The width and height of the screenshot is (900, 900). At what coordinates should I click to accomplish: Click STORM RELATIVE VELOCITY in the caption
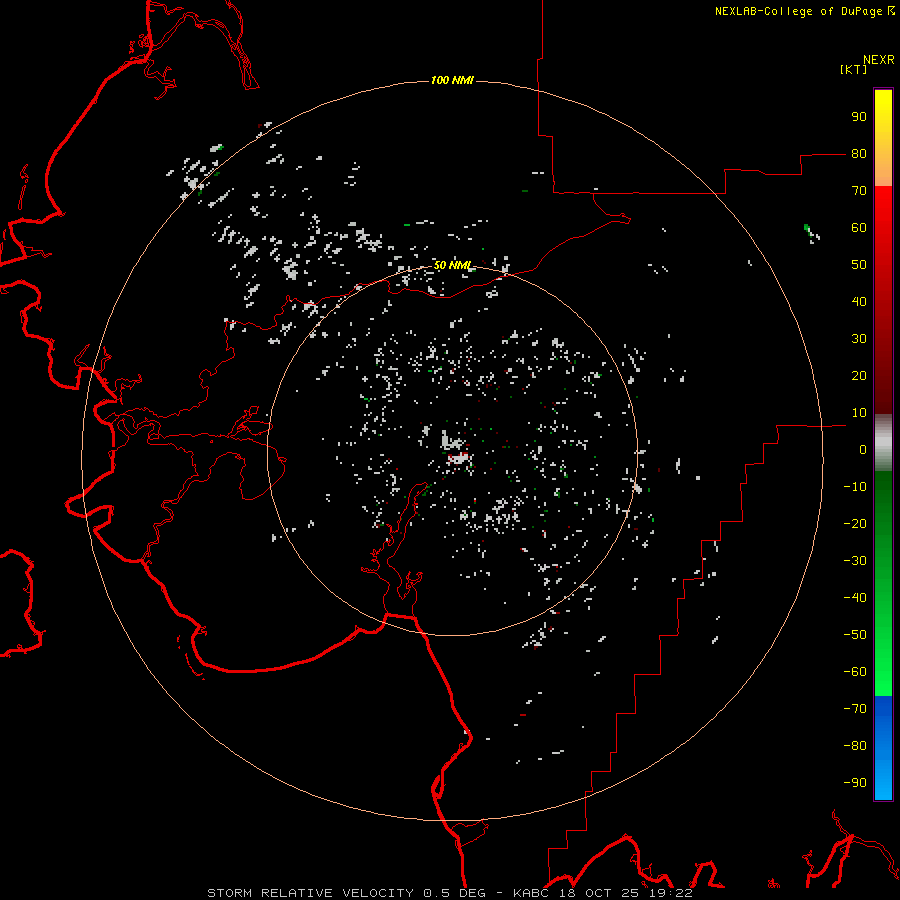point(310,893)
